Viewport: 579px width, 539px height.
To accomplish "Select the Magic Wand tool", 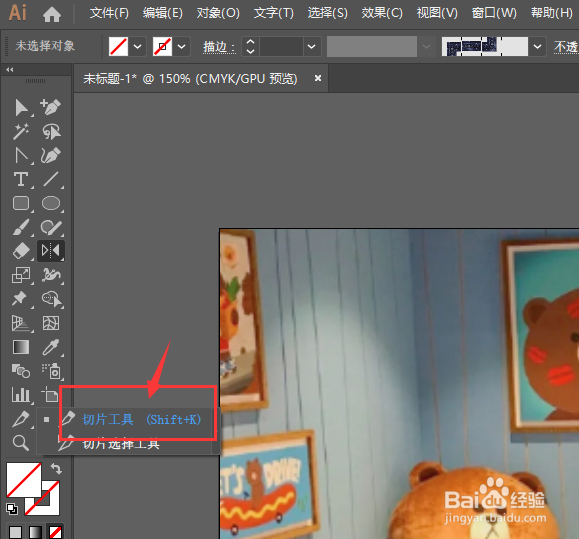I will (21, 131).
